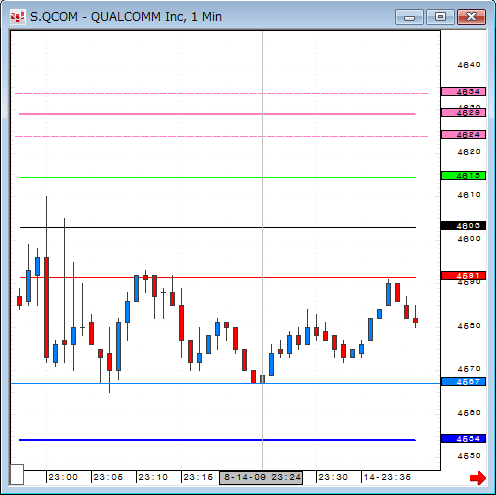Select the pink 4634 price label

click(x=463, y=92)
